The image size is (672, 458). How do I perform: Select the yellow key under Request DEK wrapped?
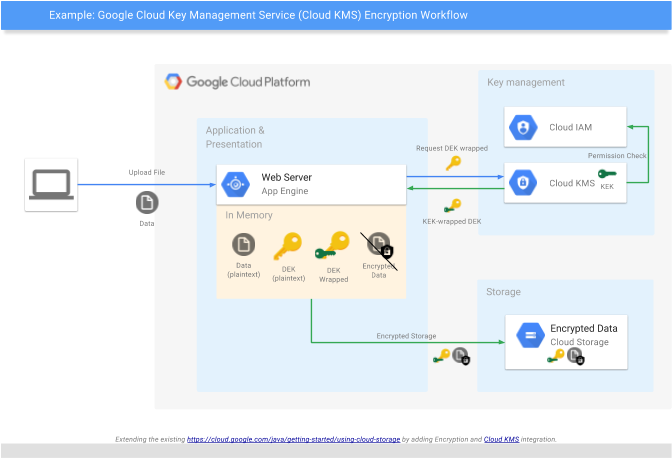pos(453,163)
